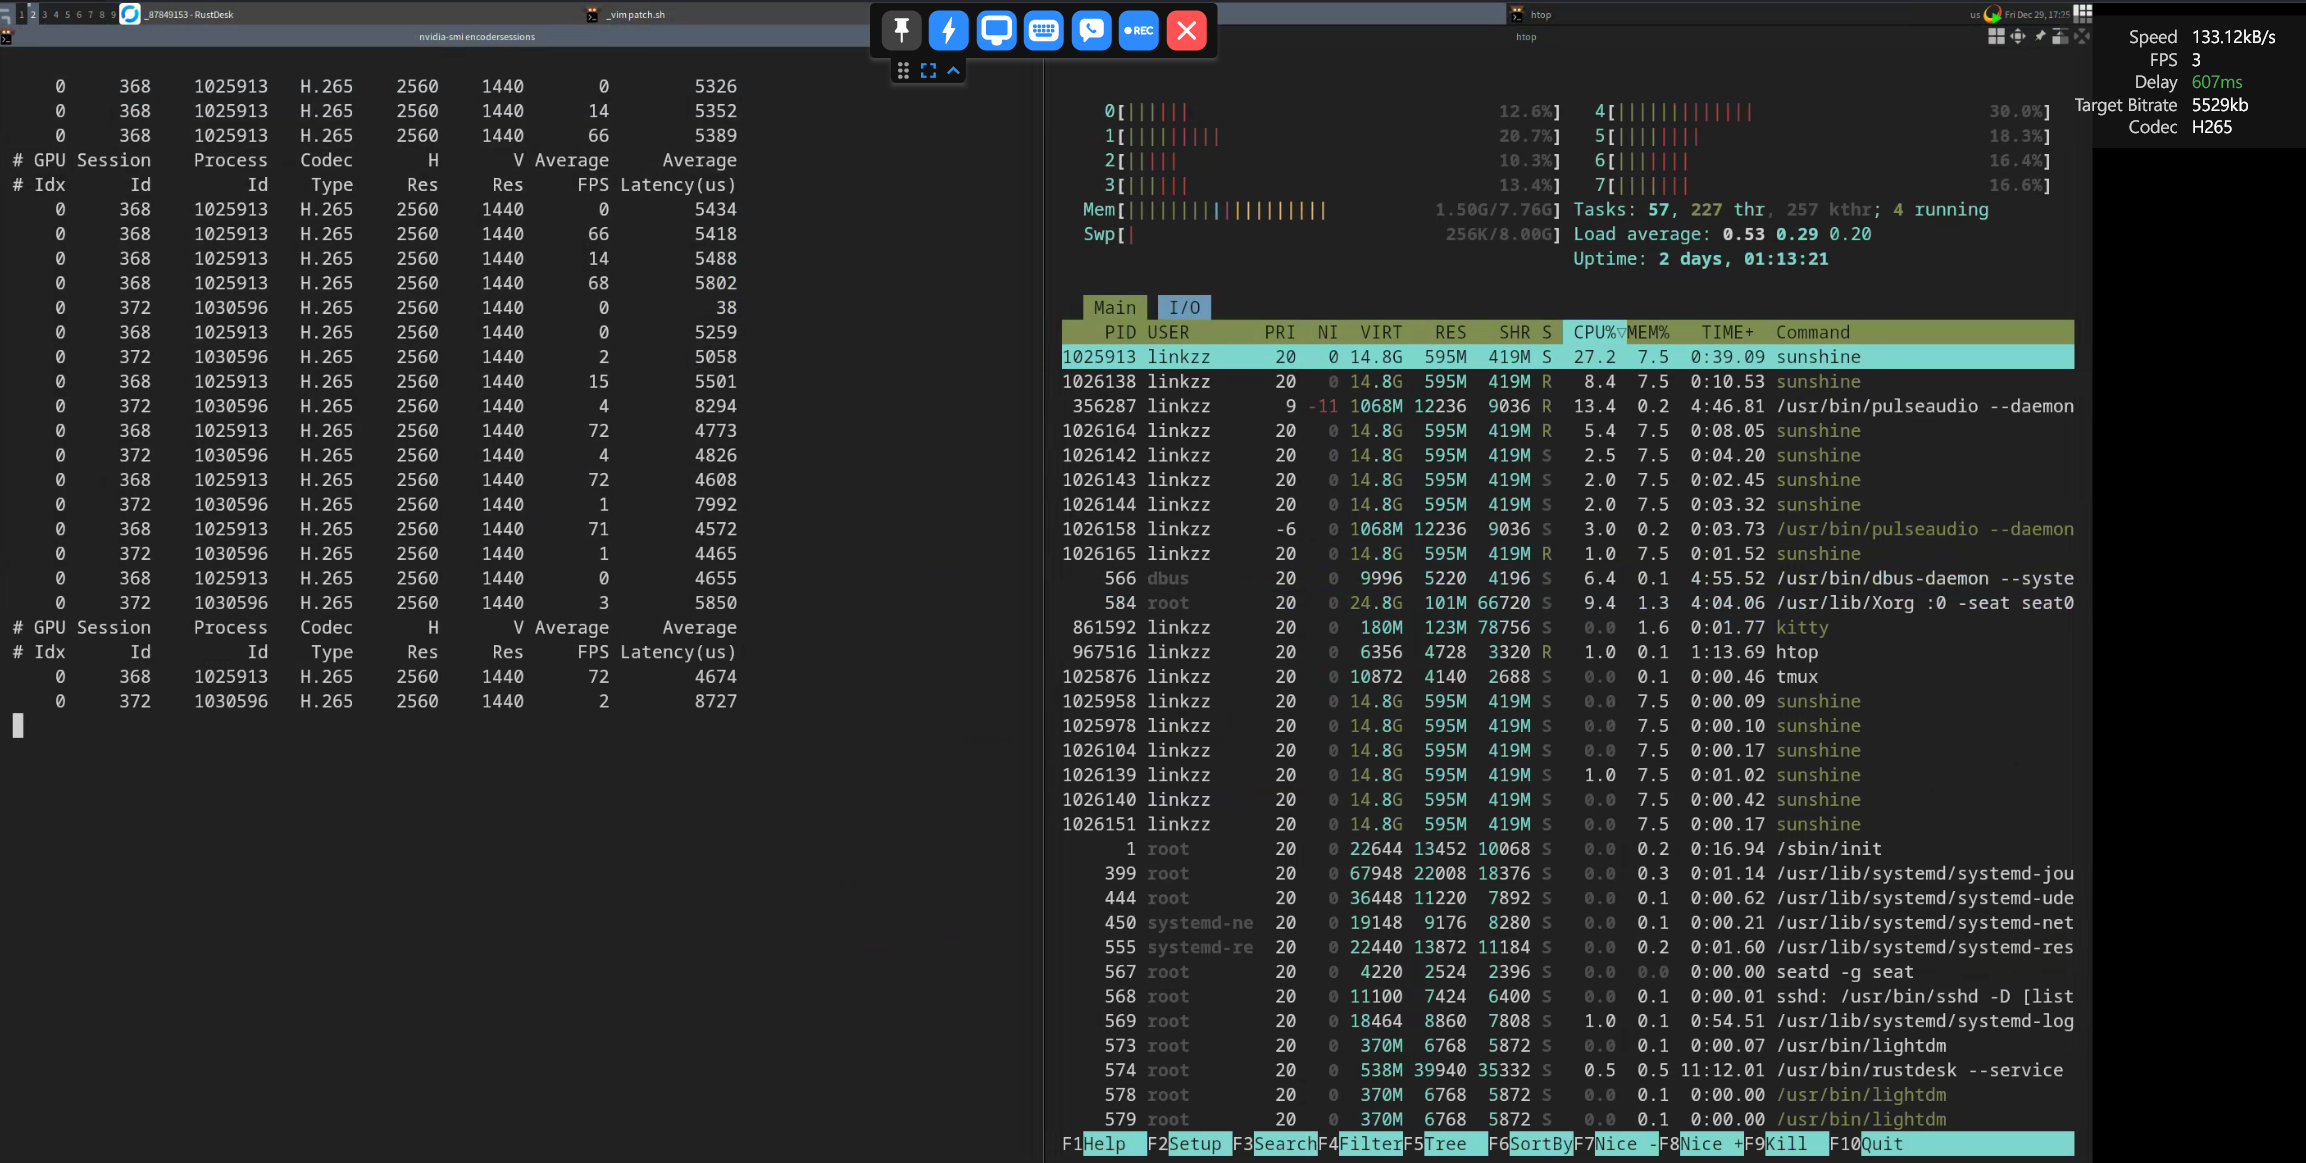The image size is (2306, 1163).
Task: Click F3 Search in the htop footer
Action: 1275,1143
